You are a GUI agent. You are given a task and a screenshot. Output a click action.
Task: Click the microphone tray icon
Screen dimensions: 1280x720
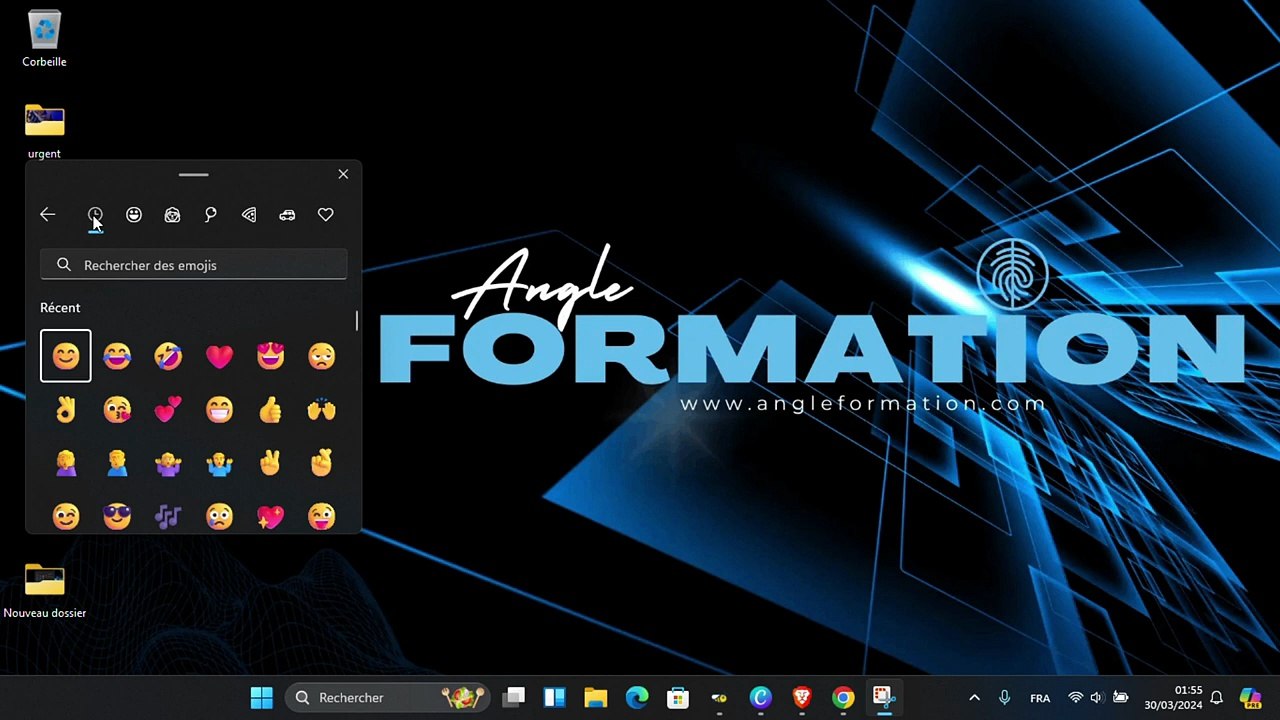pyautogui.click(x=1005, y=697)
